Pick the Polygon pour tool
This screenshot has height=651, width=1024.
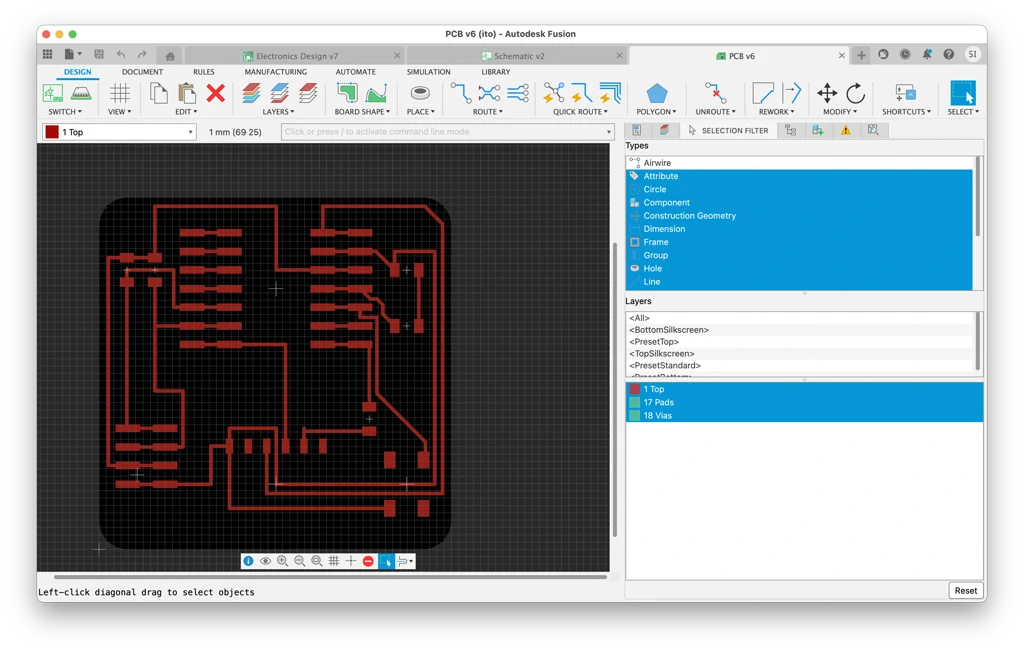click(656, 93)
